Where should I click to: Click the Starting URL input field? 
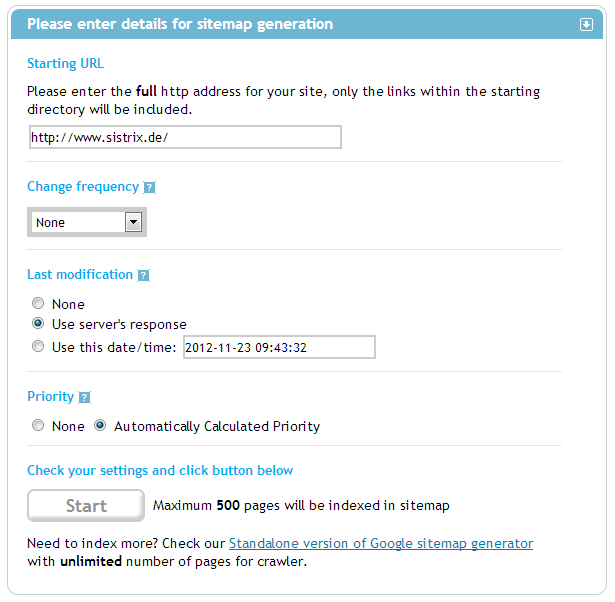[185, 137]
